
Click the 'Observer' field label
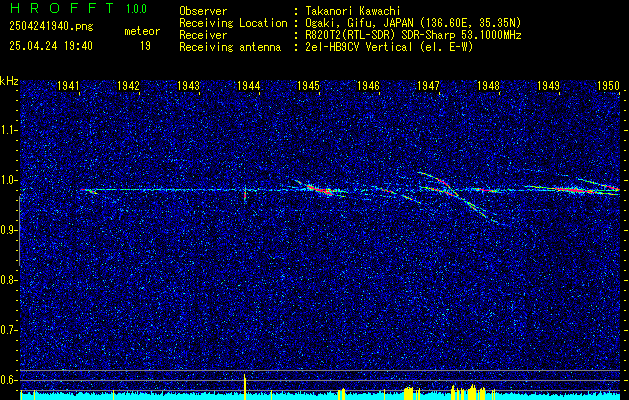point(203,11)
